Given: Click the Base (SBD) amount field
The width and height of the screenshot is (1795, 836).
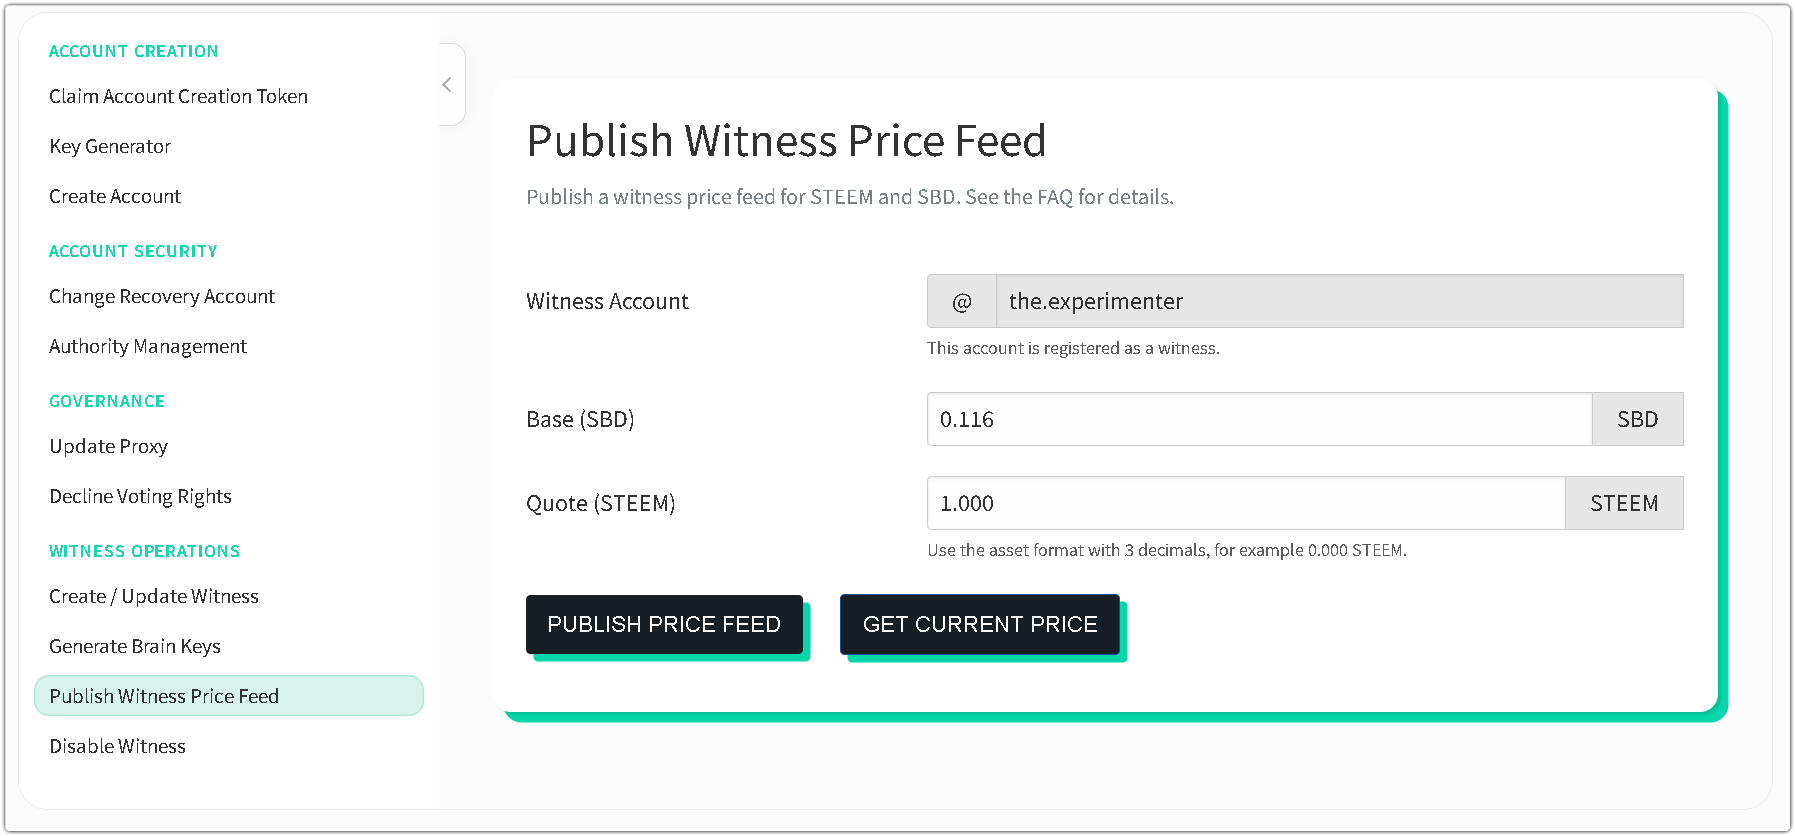Looking at the screenshot, I should [1259, 420].
